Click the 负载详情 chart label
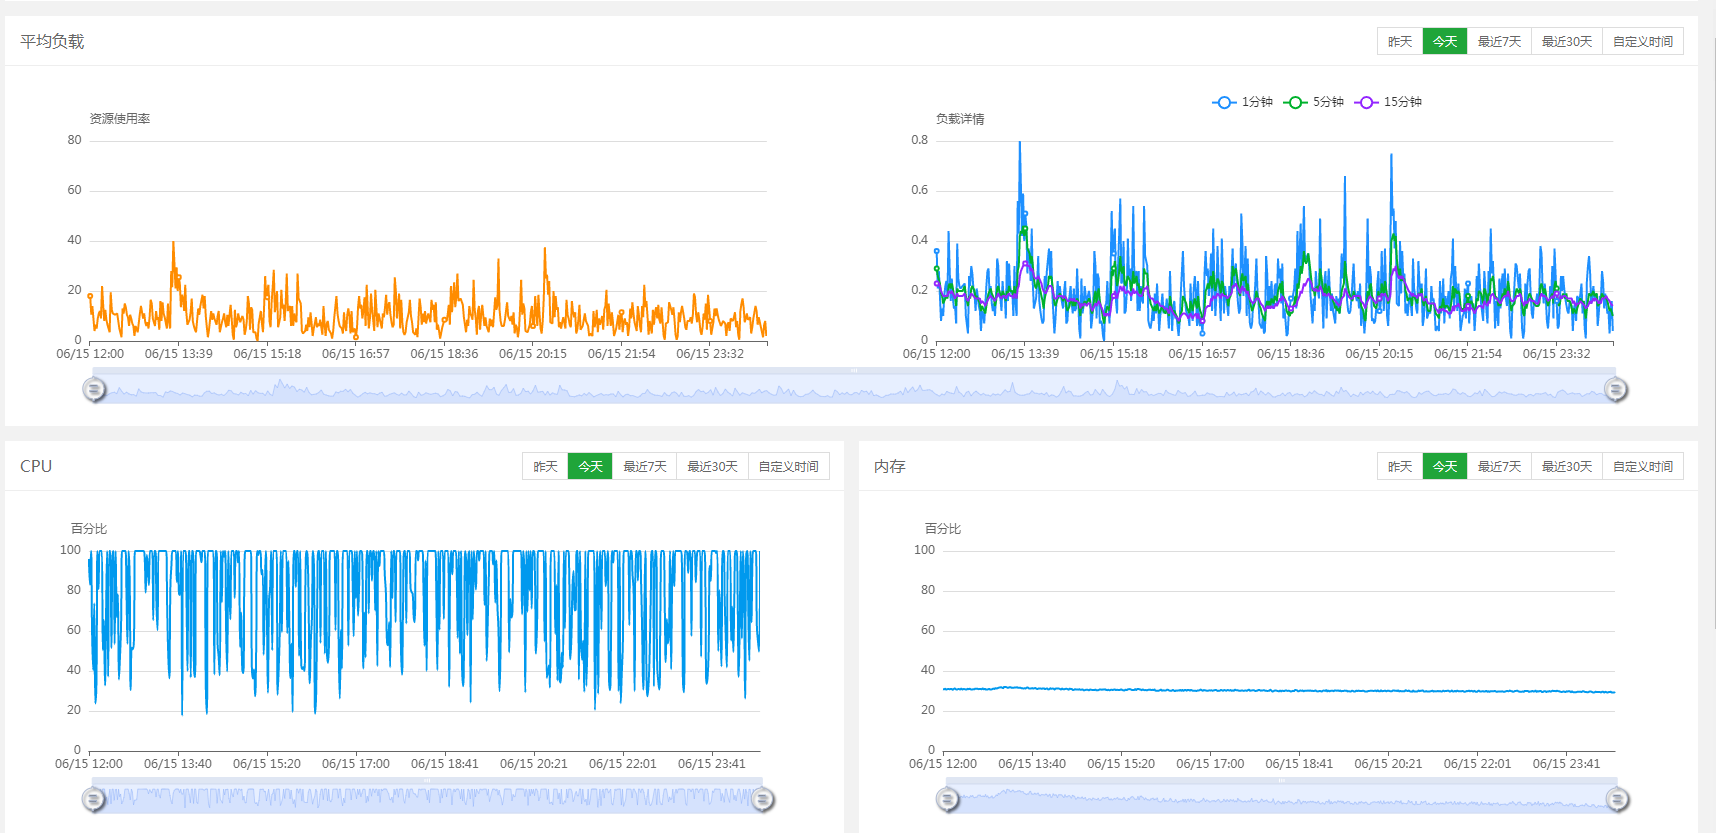This screenshot has width=1716, height=833. click(x=960, y=118)
